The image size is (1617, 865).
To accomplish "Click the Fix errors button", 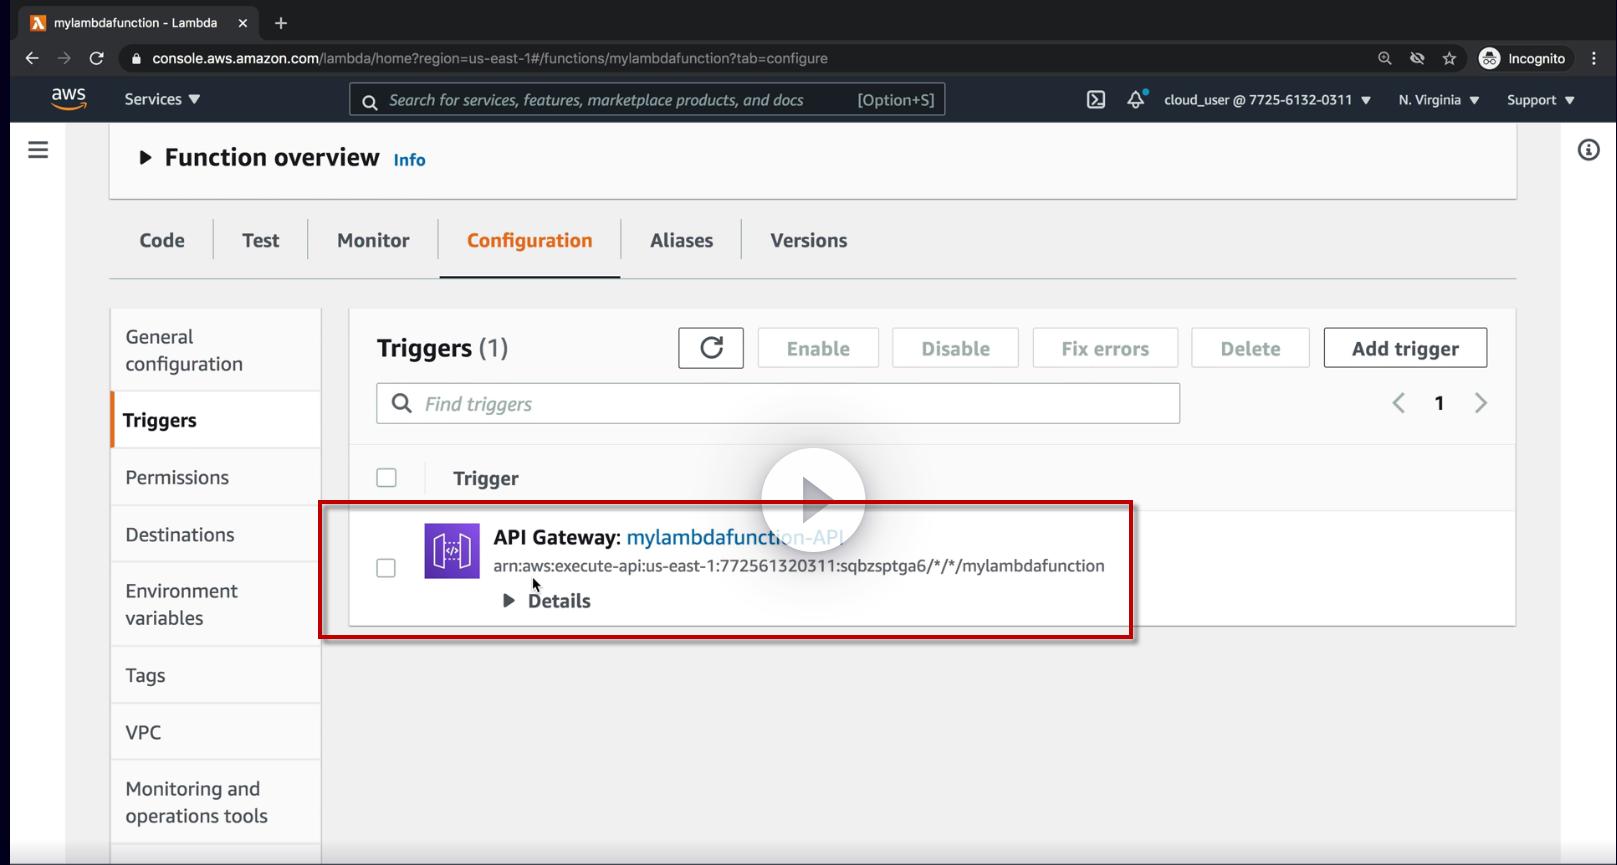I will click(1105, 348).
